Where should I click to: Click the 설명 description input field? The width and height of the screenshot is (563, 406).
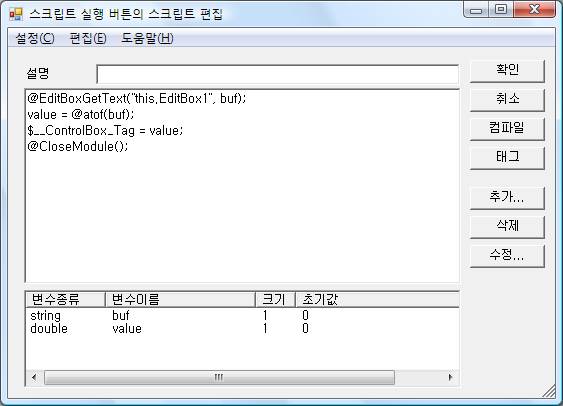point(278,74)
